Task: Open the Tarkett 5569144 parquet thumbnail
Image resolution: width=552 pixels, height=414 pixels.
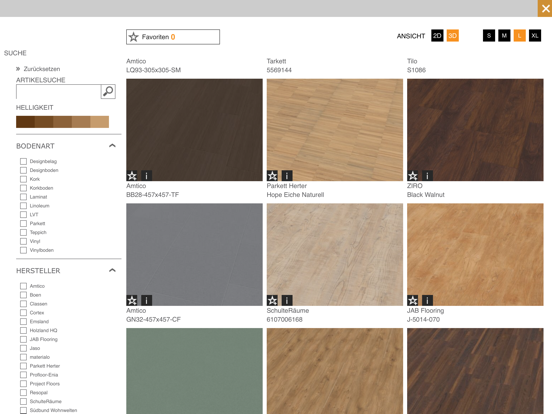Action: [335, 130]
